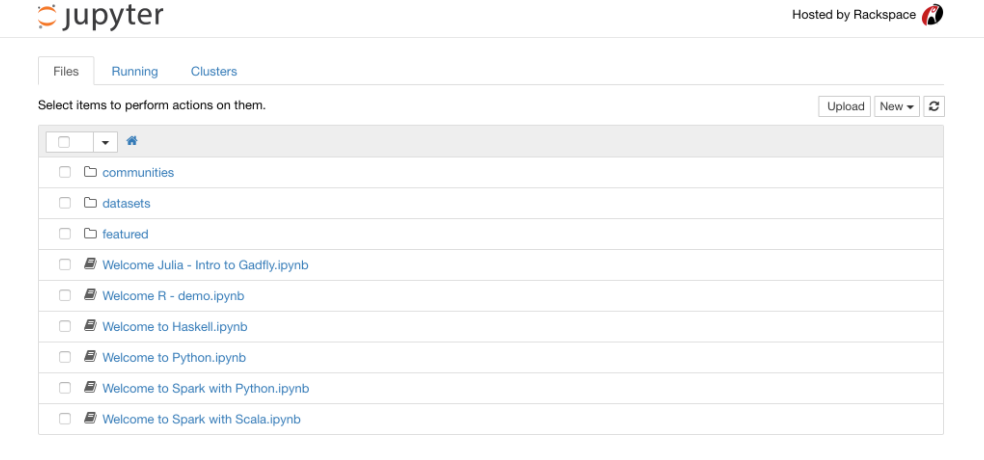Click the Rackspace logo icon
984x460 pixels.
coord(932,15)
